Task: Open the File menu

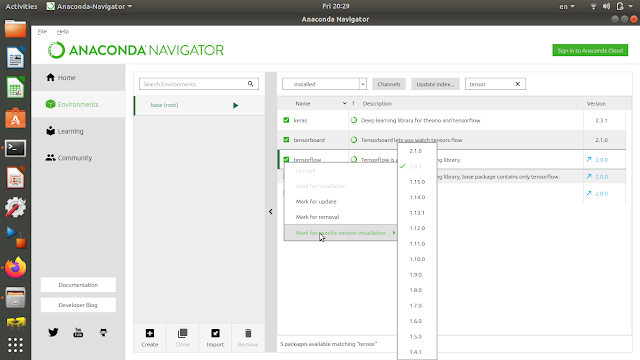Action: click(x=42, y=31)
